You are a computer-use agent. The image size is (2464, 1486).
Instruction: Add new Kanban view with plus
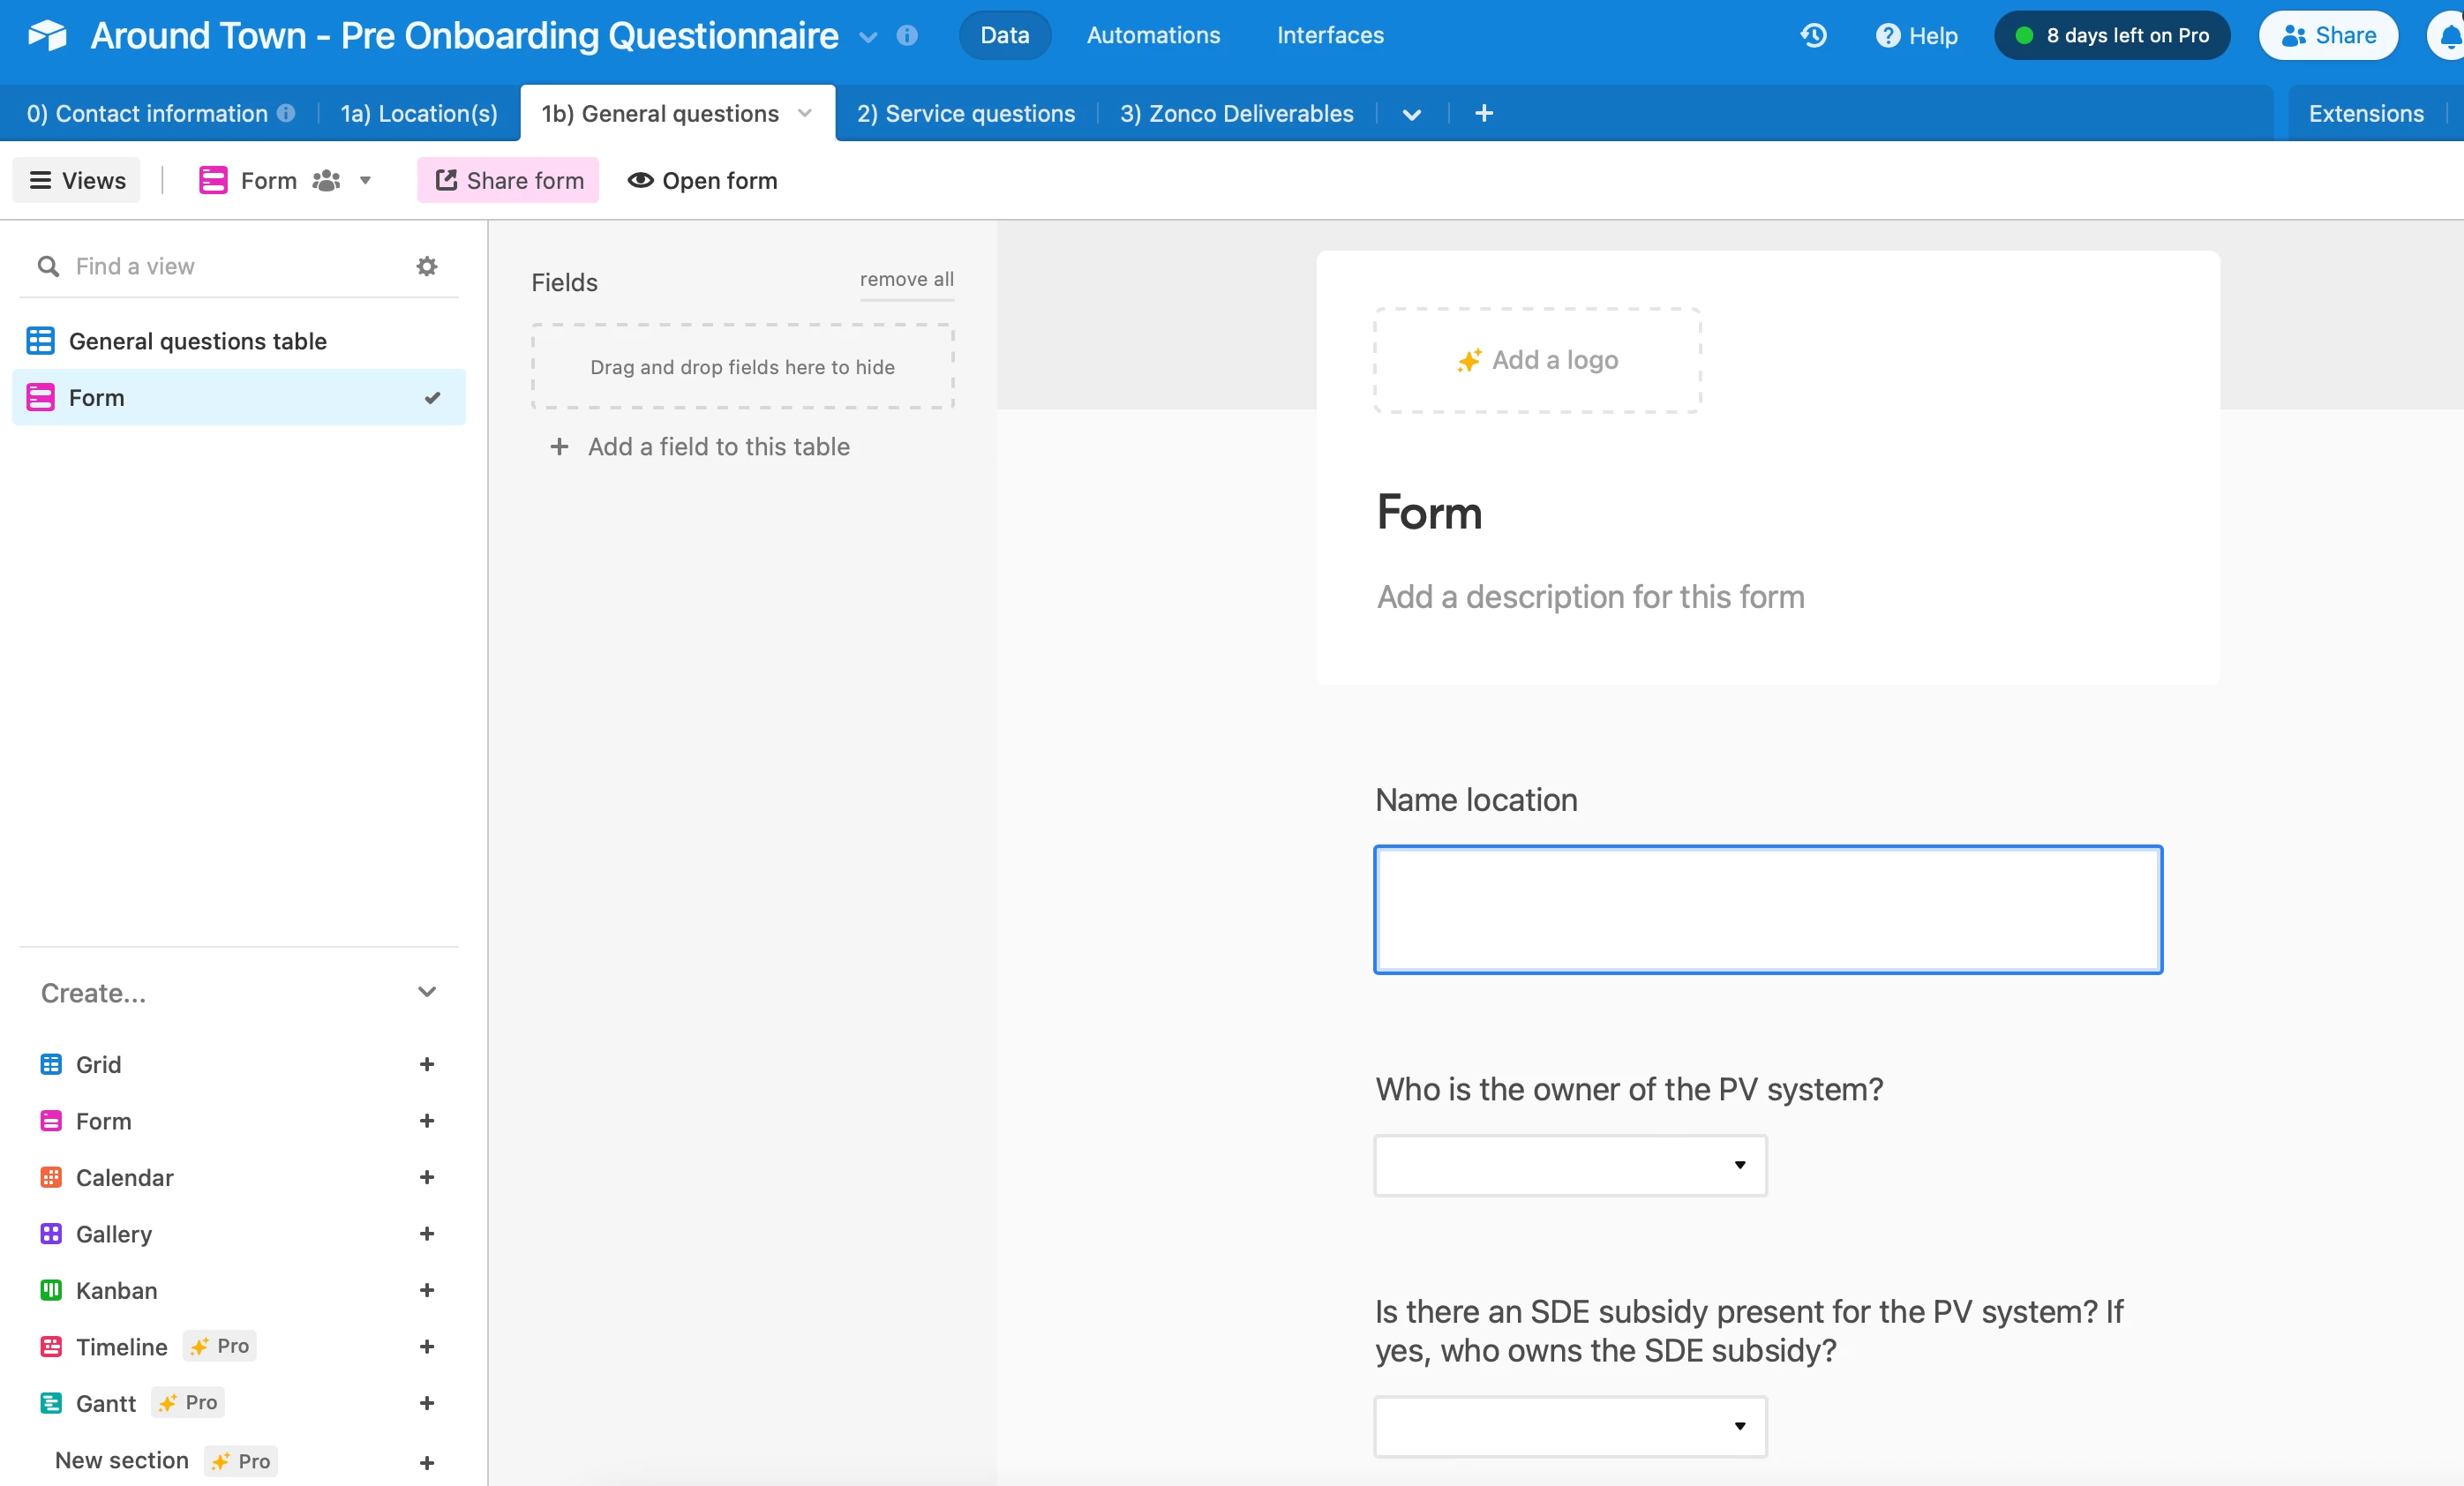[x=427, y=1290]
